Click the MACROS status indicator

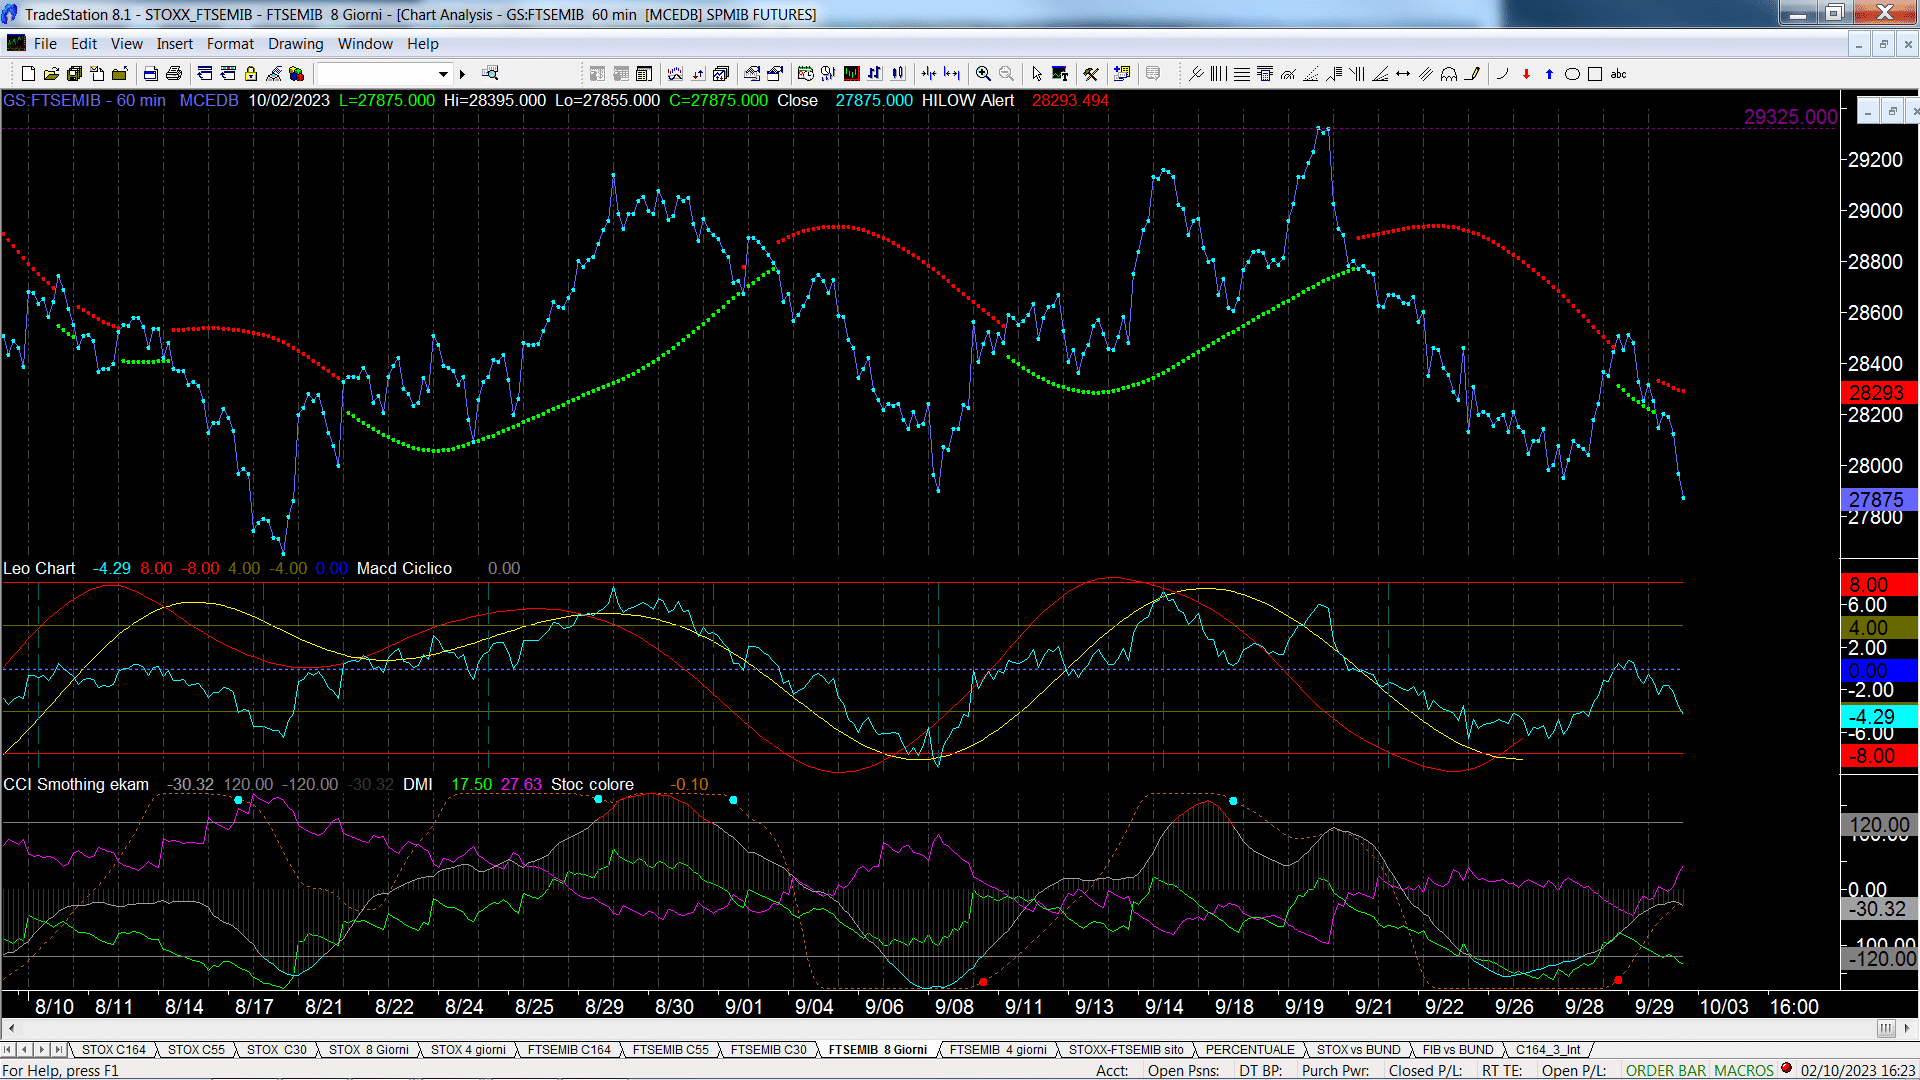[x=1744, y=1071]
